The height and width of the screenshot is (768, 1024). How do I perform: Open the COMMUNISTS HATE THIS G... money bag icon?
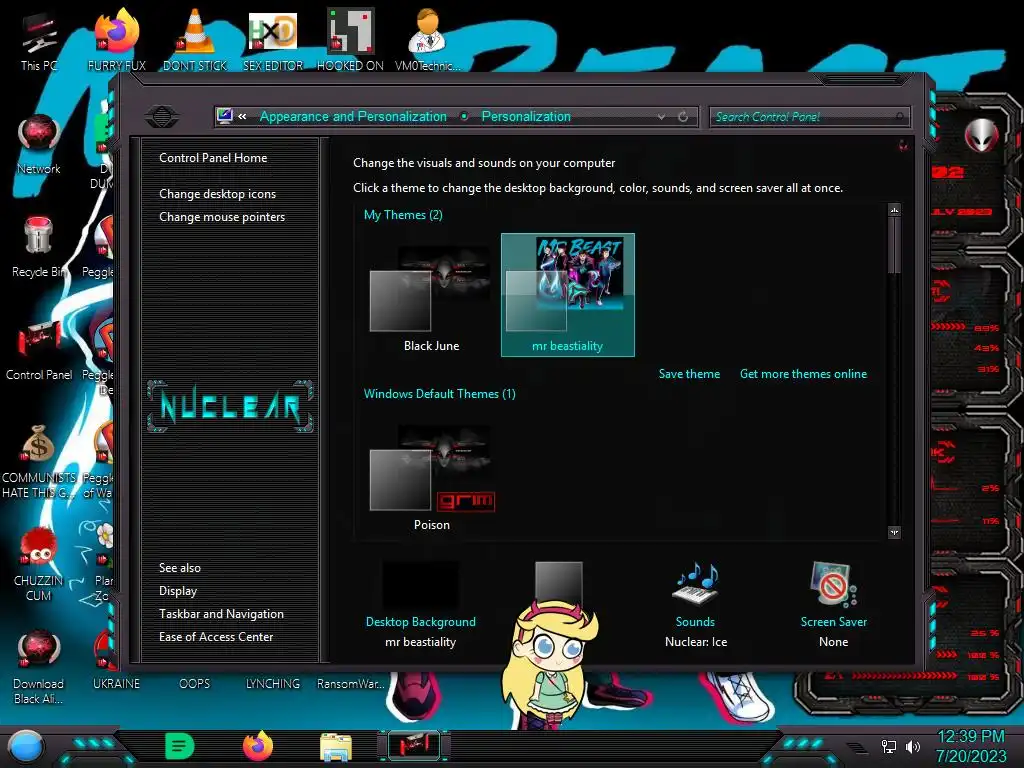(x=39, y=461)
